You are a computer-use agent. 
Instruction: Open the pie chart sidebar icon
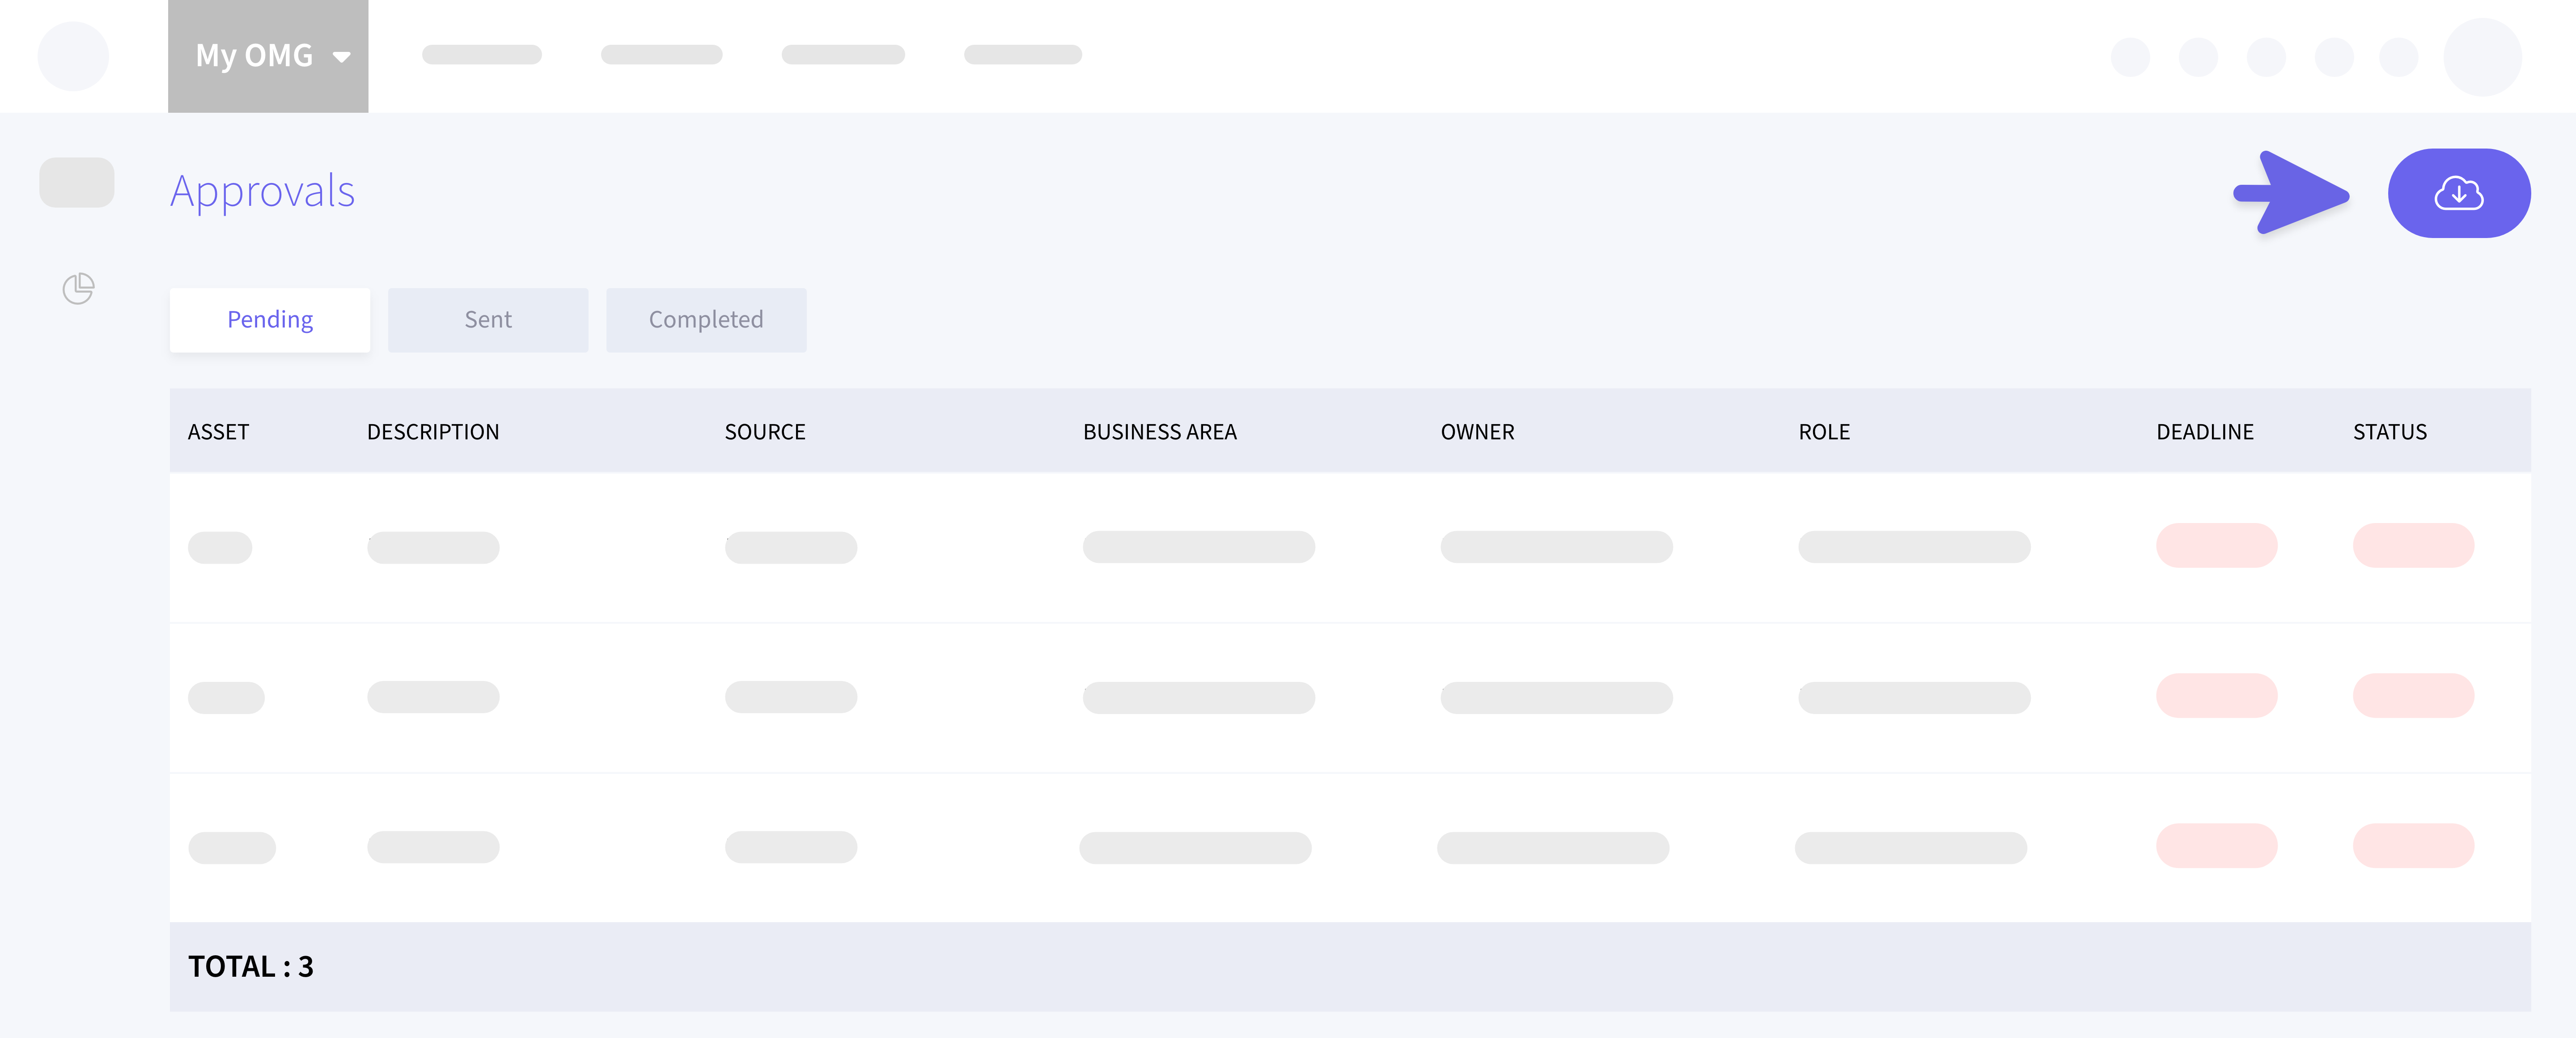click(78, 289)
